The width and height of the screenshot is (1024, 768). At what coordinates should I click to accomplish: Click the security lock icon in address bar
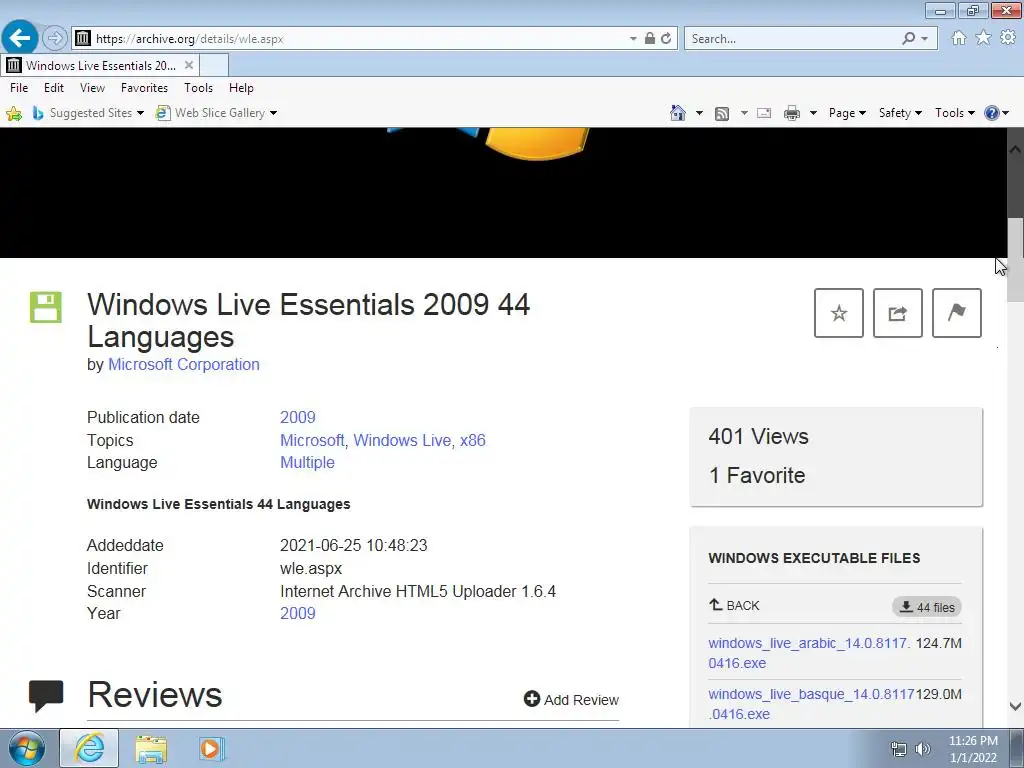(650, 39)
